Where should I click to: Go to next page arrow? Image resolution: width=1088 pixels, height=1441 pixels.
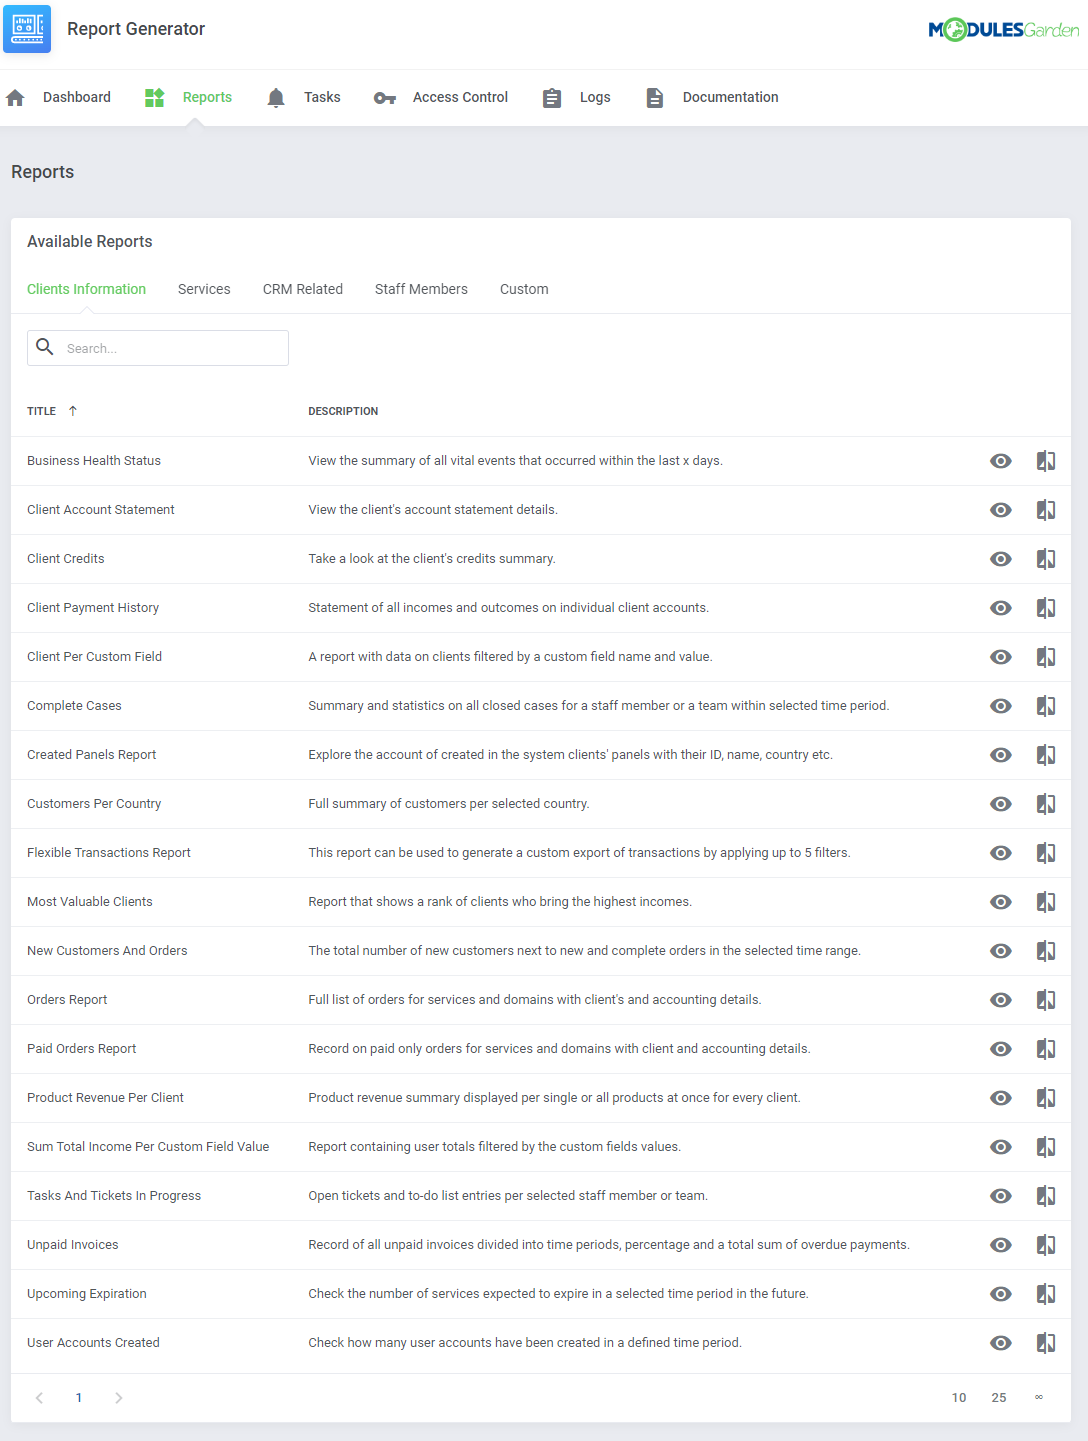pos(118,1398)
